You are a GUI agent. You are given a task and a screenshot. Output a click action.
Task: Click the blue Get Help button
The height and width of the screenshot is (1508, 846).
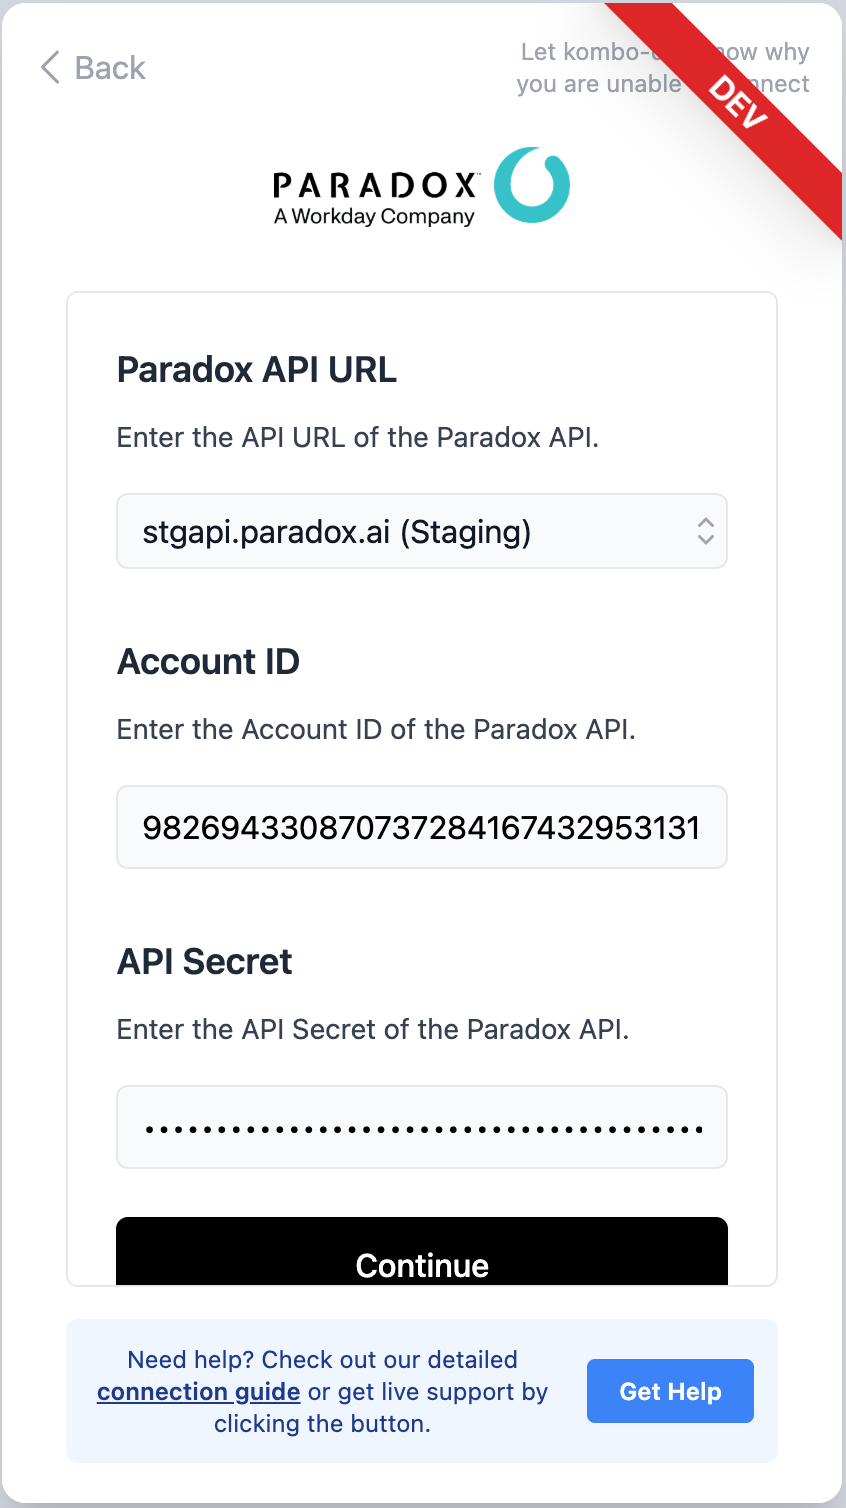point(670,1391)
